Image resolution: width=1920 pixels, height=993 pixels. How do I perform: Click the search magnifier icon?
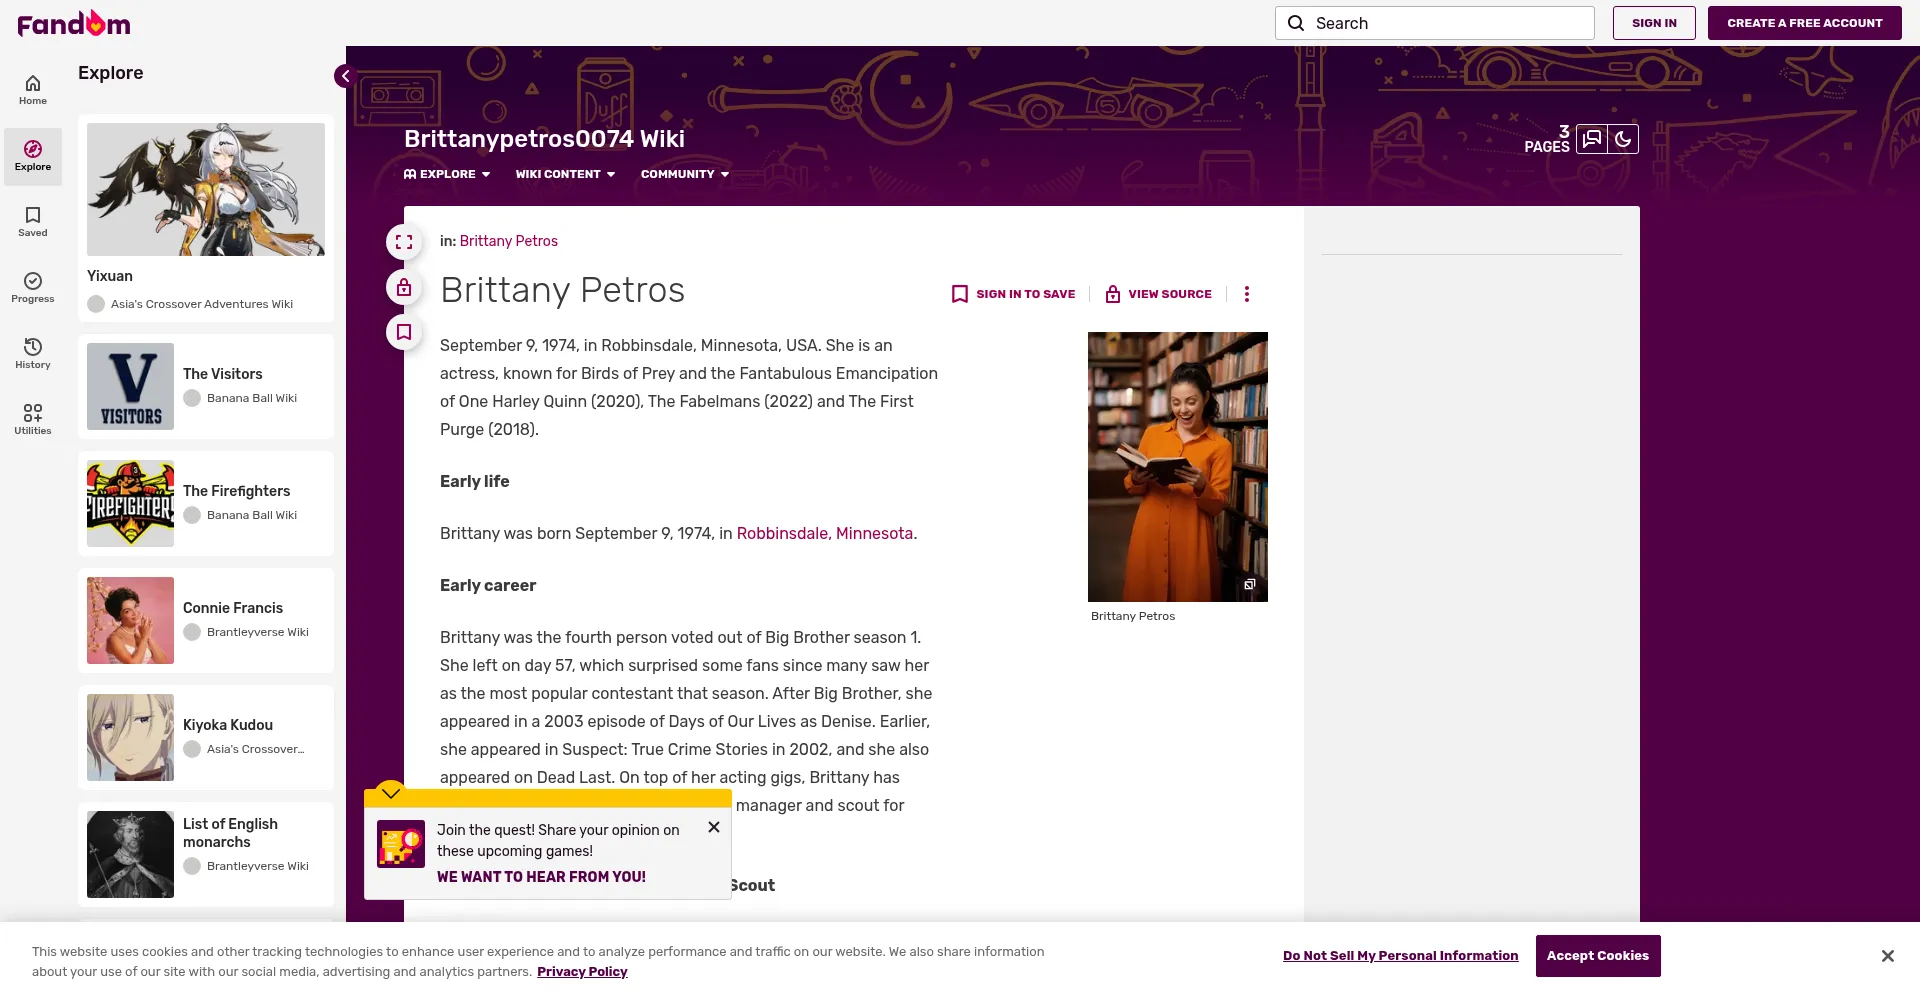[1296, 23]
